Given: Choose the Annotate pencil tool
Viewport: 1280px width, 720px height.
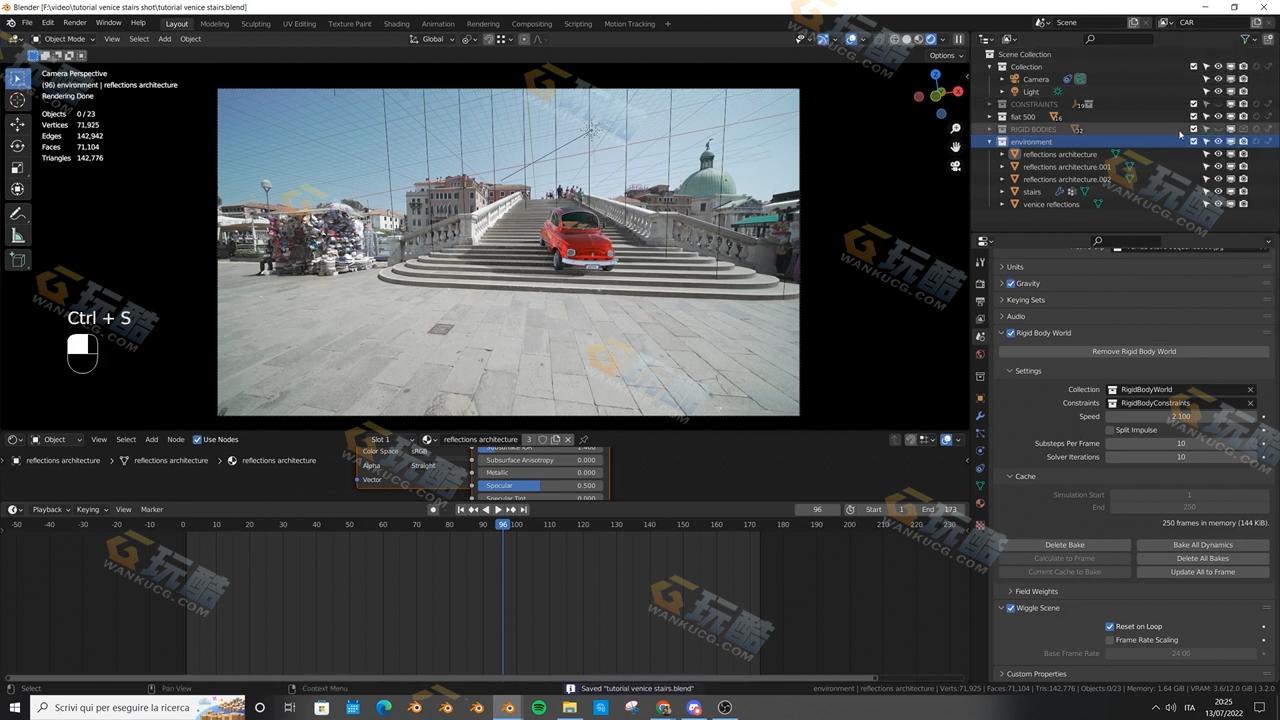Looking at the screenshot, I should pyautogui.click(x=18, y=214).
